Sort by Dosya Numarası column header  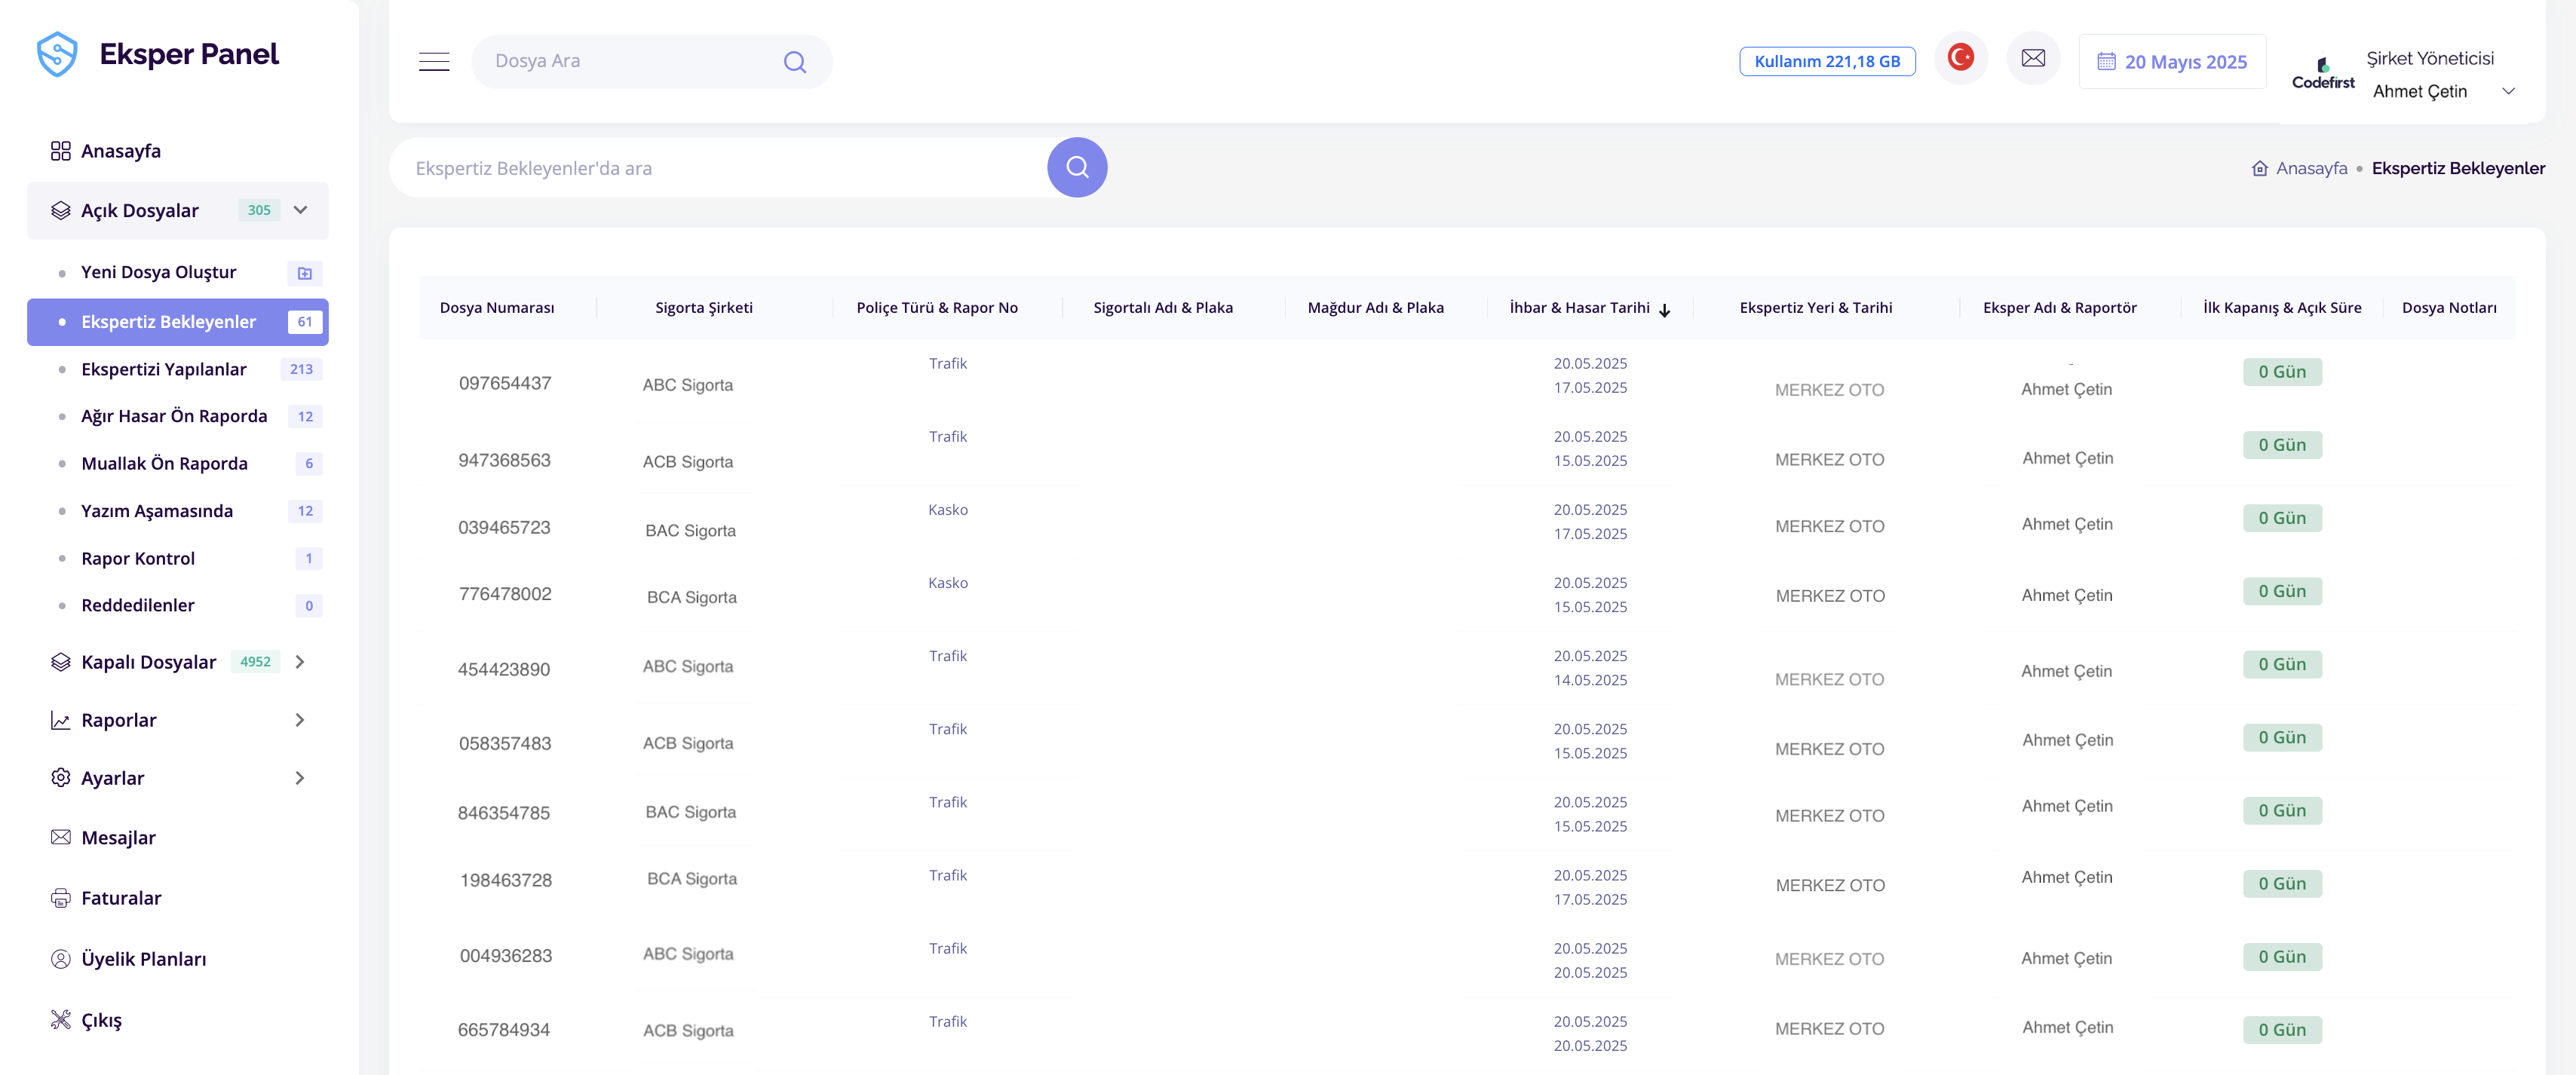497,308
